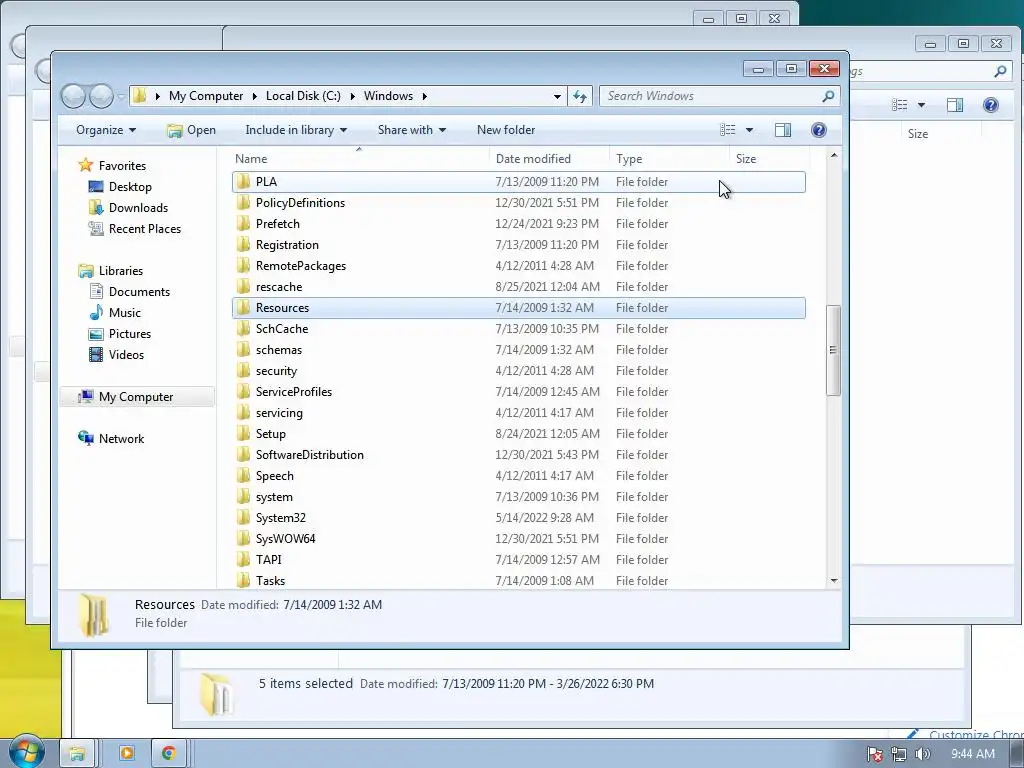The height and width of the screenshot is (768, 1024).
Task: Sort by the Size column header
Action: [769, 159]
